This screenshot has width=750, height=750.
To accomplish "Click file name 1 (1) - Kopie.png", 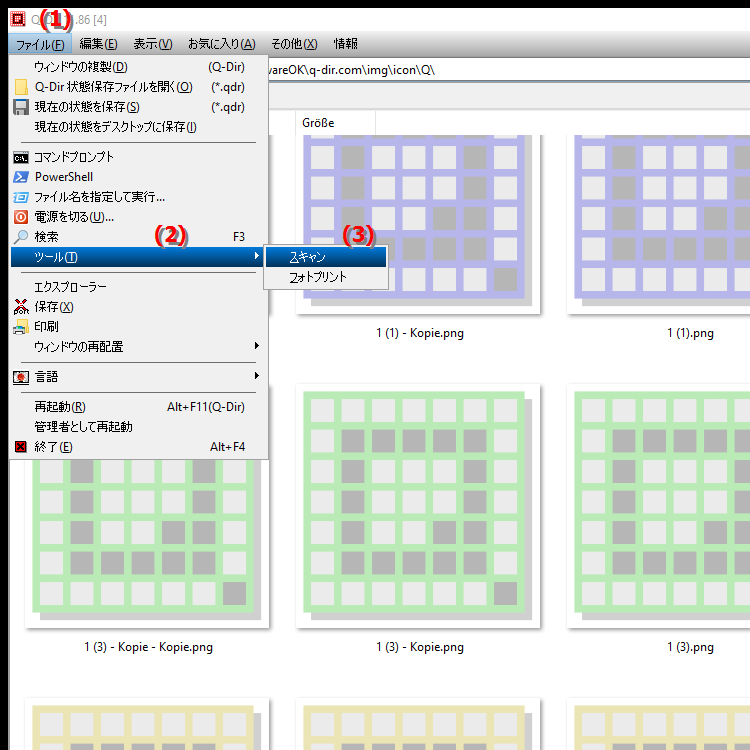I will pyautogui.click(x=420, y=333).
